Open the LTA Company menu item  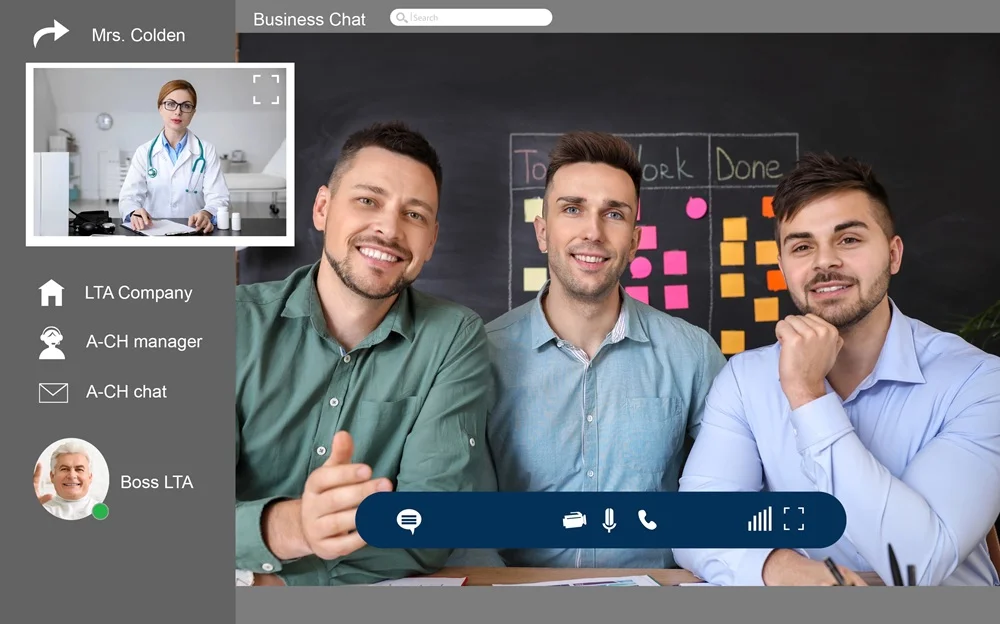(x=138, y=293)
